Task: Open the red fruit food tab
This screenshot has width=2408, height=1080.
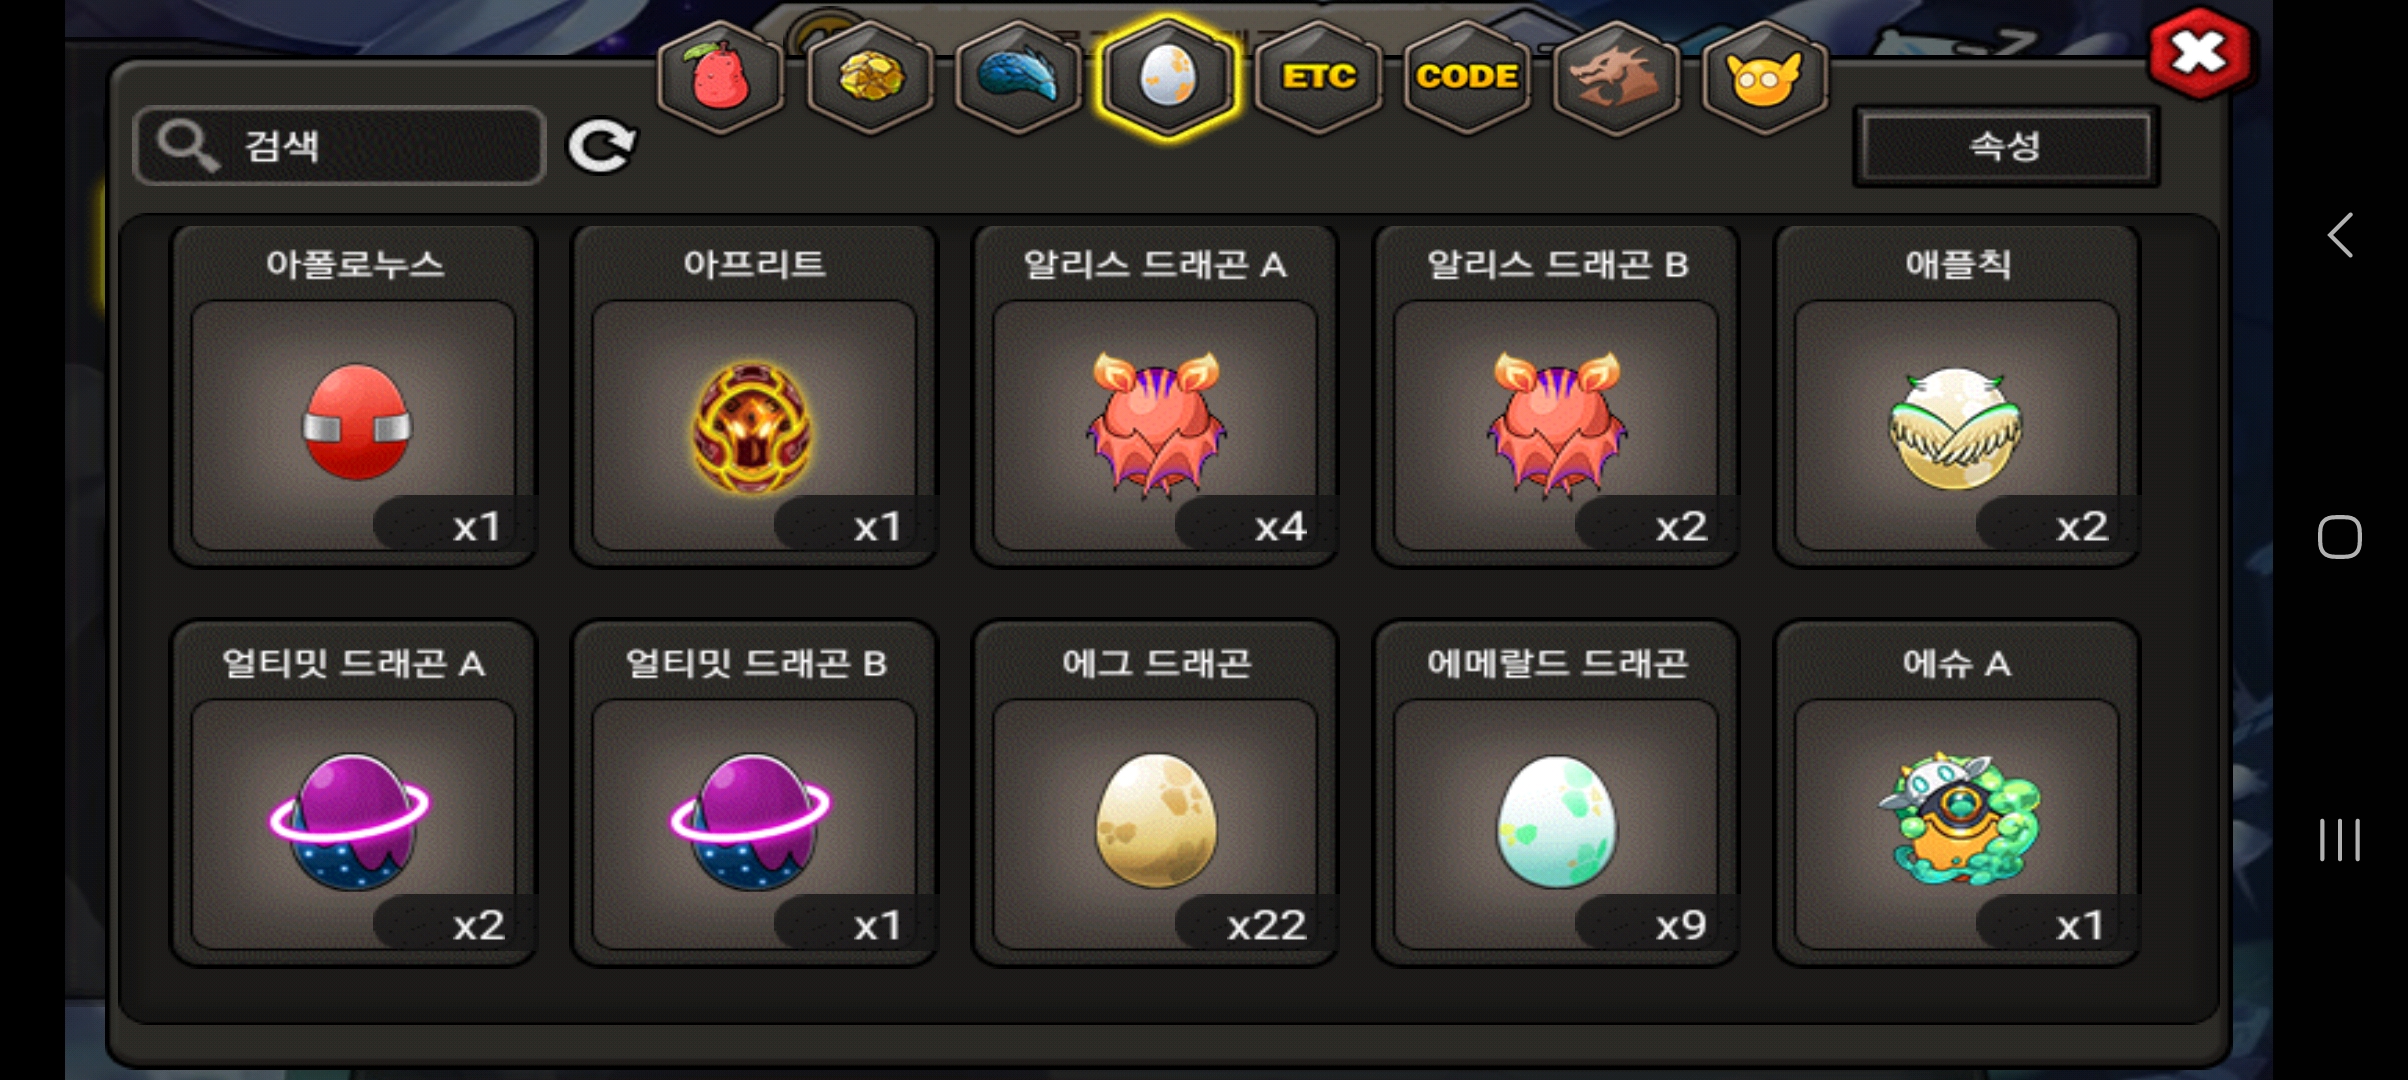Action: pyautogui.click(x=720, y=77)
